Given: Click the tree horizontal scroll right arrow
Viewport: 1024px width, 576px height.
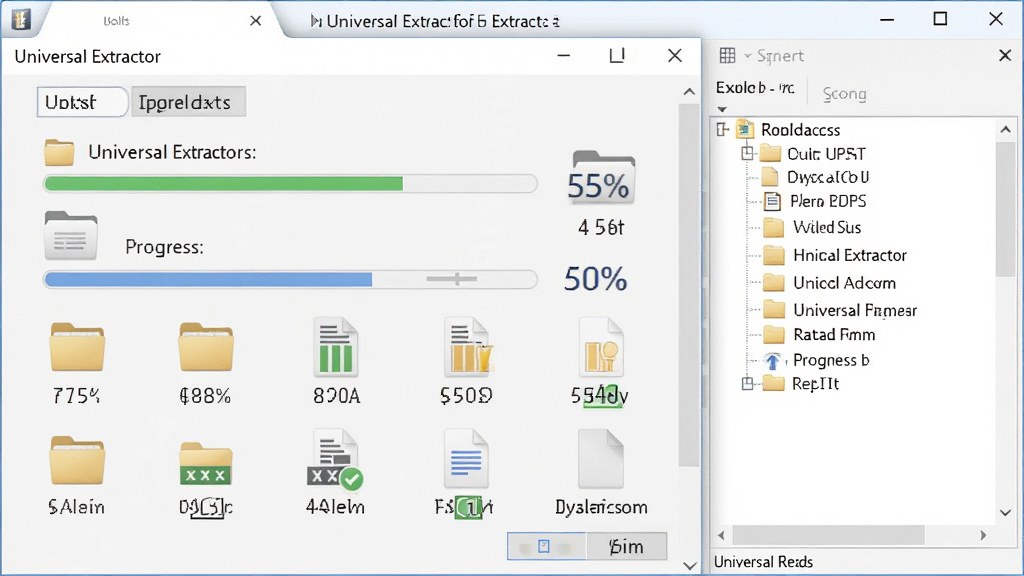Looking at the screenshot, I should [x=984, y=535].
